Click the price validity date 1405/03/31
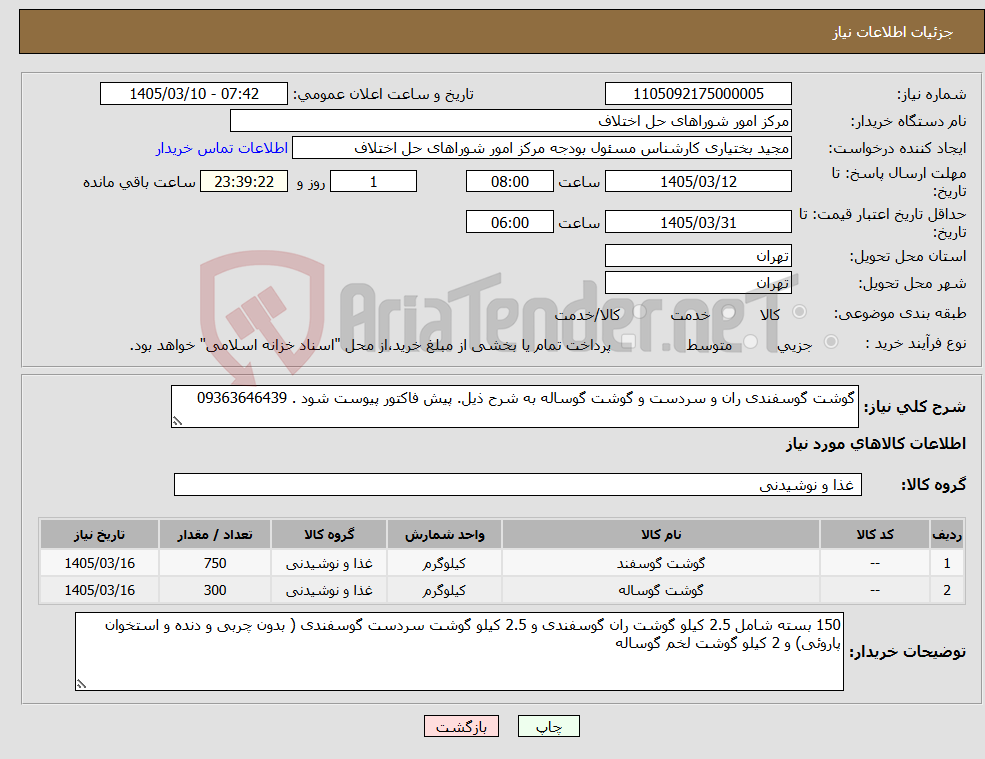 pos(698,222)
